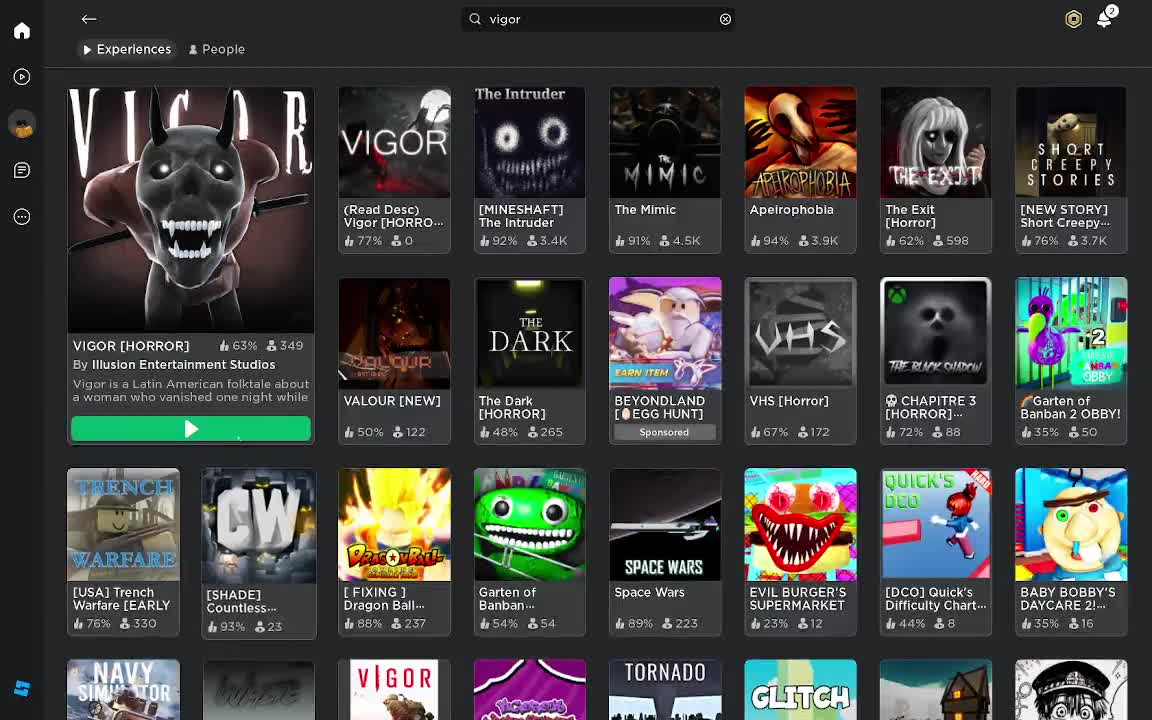
Task: Click the 94% rating under Apeirophobia
Action: point(769,241)
